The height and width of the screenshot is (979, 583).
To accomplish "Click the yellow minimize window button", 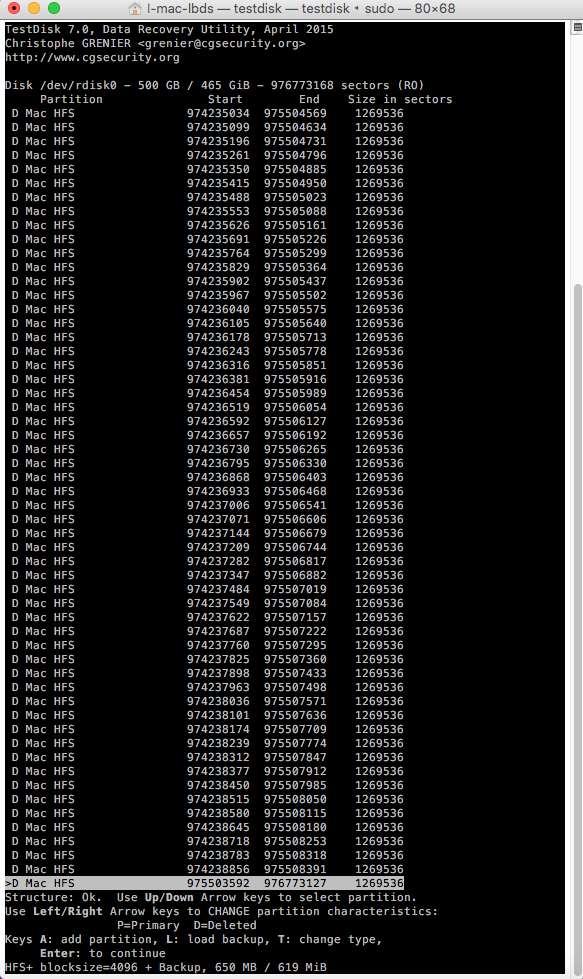I will tap(34, 8).
